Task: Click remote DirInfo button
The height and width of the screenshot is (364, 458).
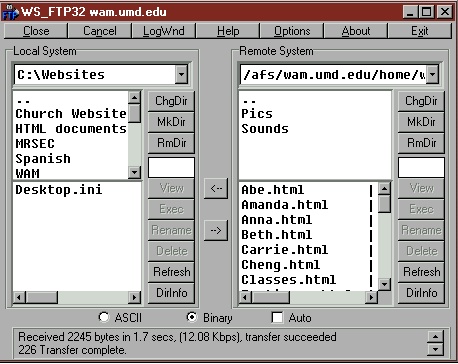Action: click(421, 293)
